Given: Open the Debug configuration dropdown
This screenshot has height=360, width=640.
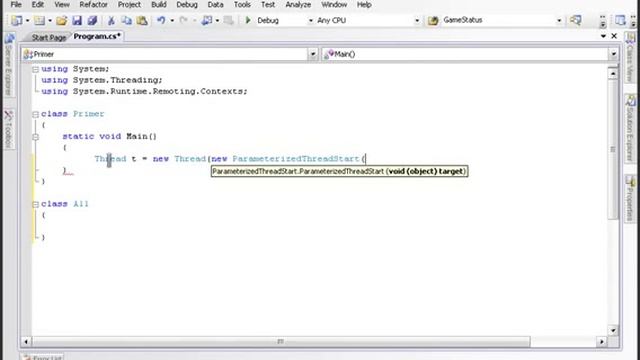Looking at the screenshot, I should [310, 20].
